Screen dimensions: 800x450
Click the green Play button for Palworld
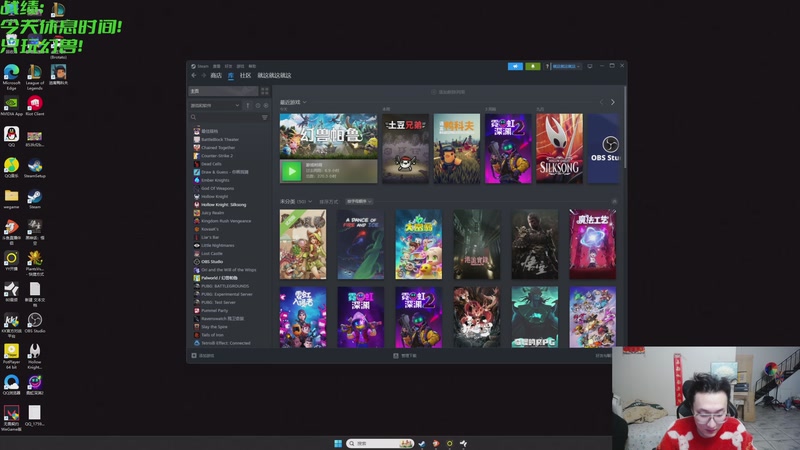[x=291, y=171]
